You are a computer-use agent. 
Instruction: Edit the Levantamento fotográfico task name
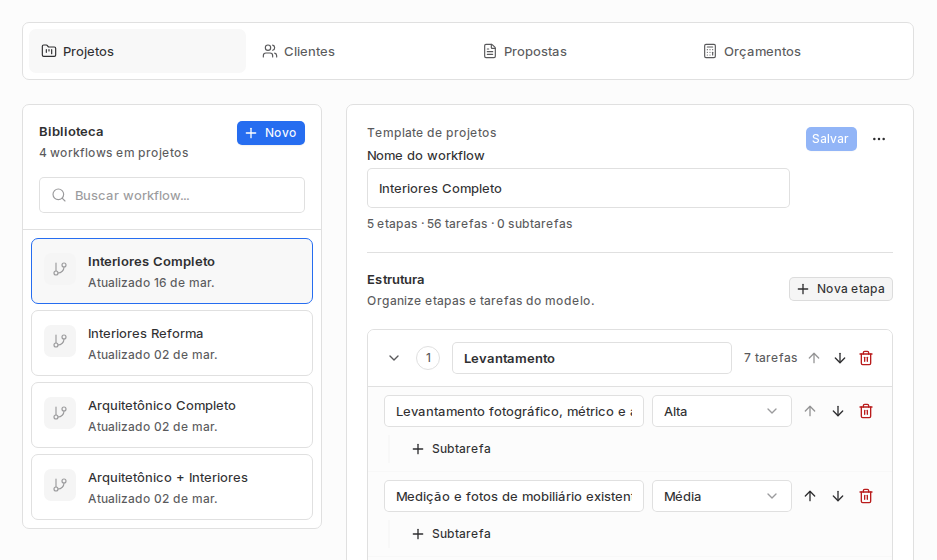tap(514, 411)
